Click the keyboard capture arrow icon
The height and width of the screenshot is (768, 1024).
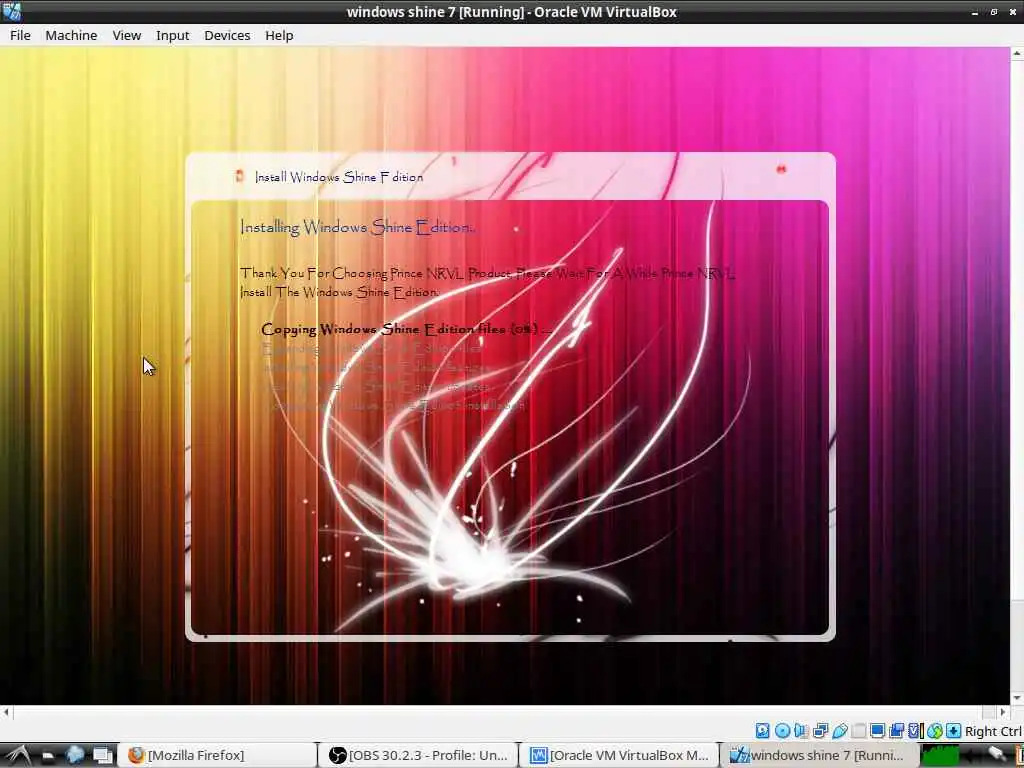(953, 731)
